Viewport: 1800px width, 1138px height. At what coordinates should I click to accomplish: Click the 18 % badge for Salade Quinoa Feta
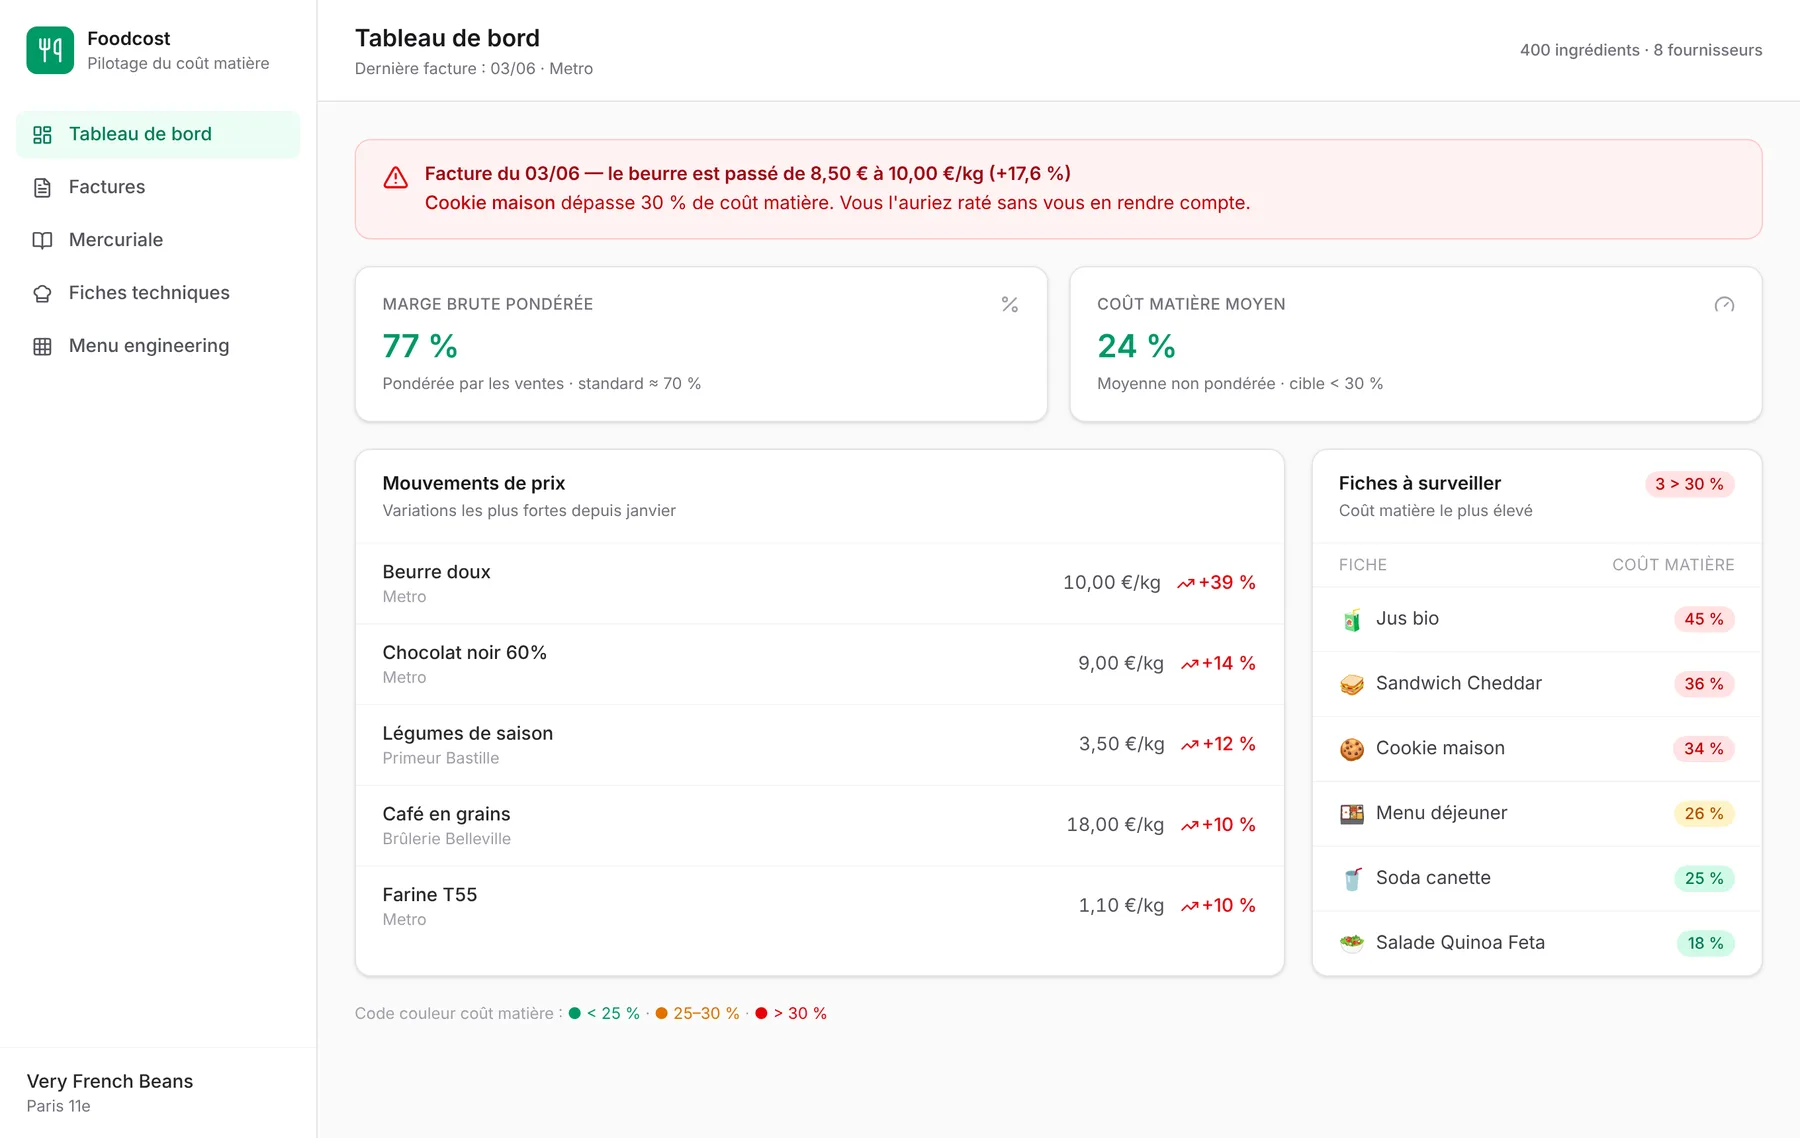[1705, 943]
